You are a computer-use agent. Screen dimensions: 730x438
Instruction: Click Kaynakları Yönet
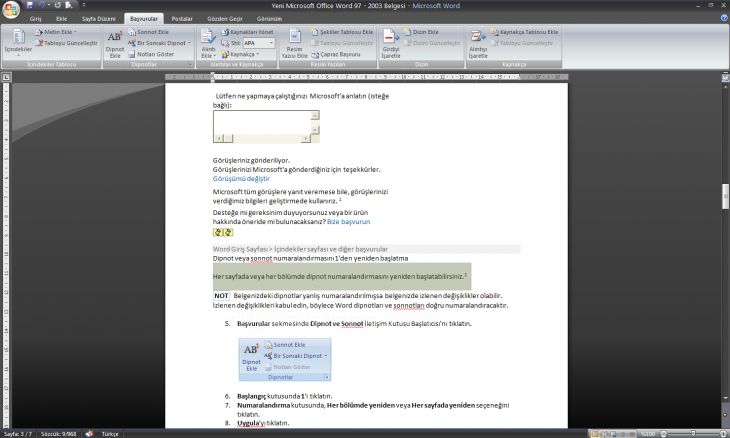[248, 32]
